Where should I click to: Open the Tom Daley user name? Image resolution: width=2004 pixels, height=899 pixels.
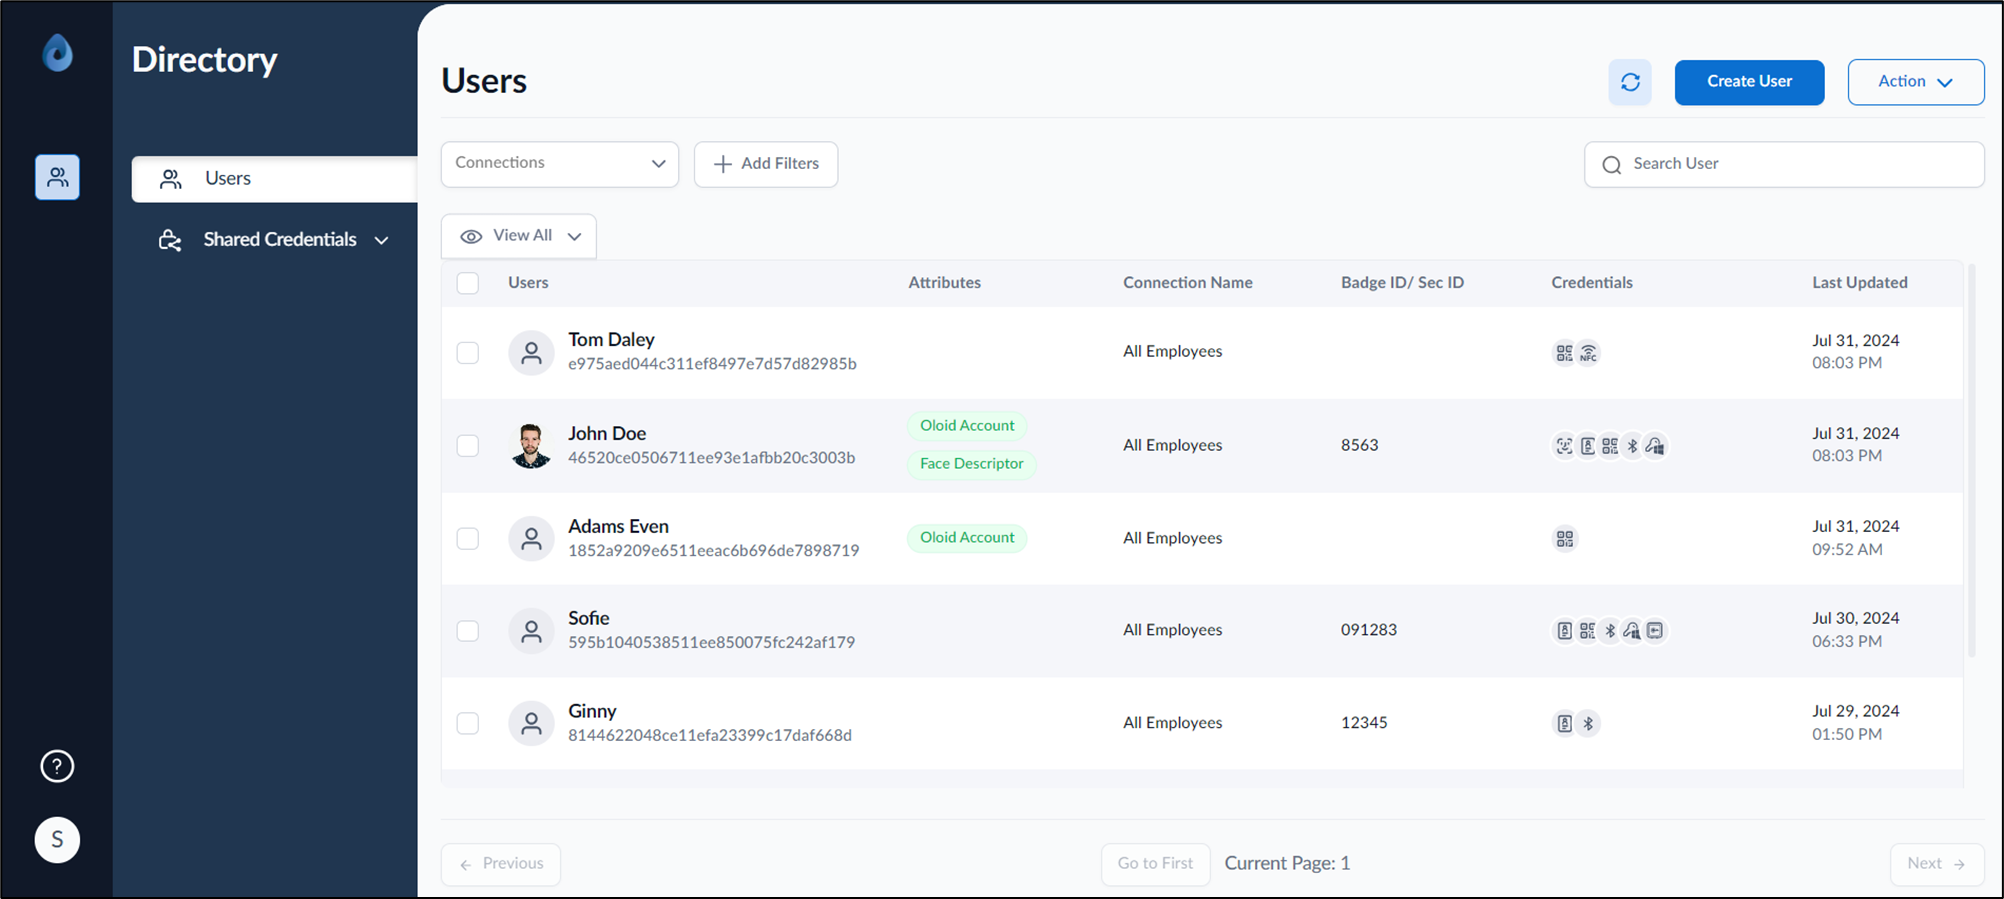tap(611, 340)
